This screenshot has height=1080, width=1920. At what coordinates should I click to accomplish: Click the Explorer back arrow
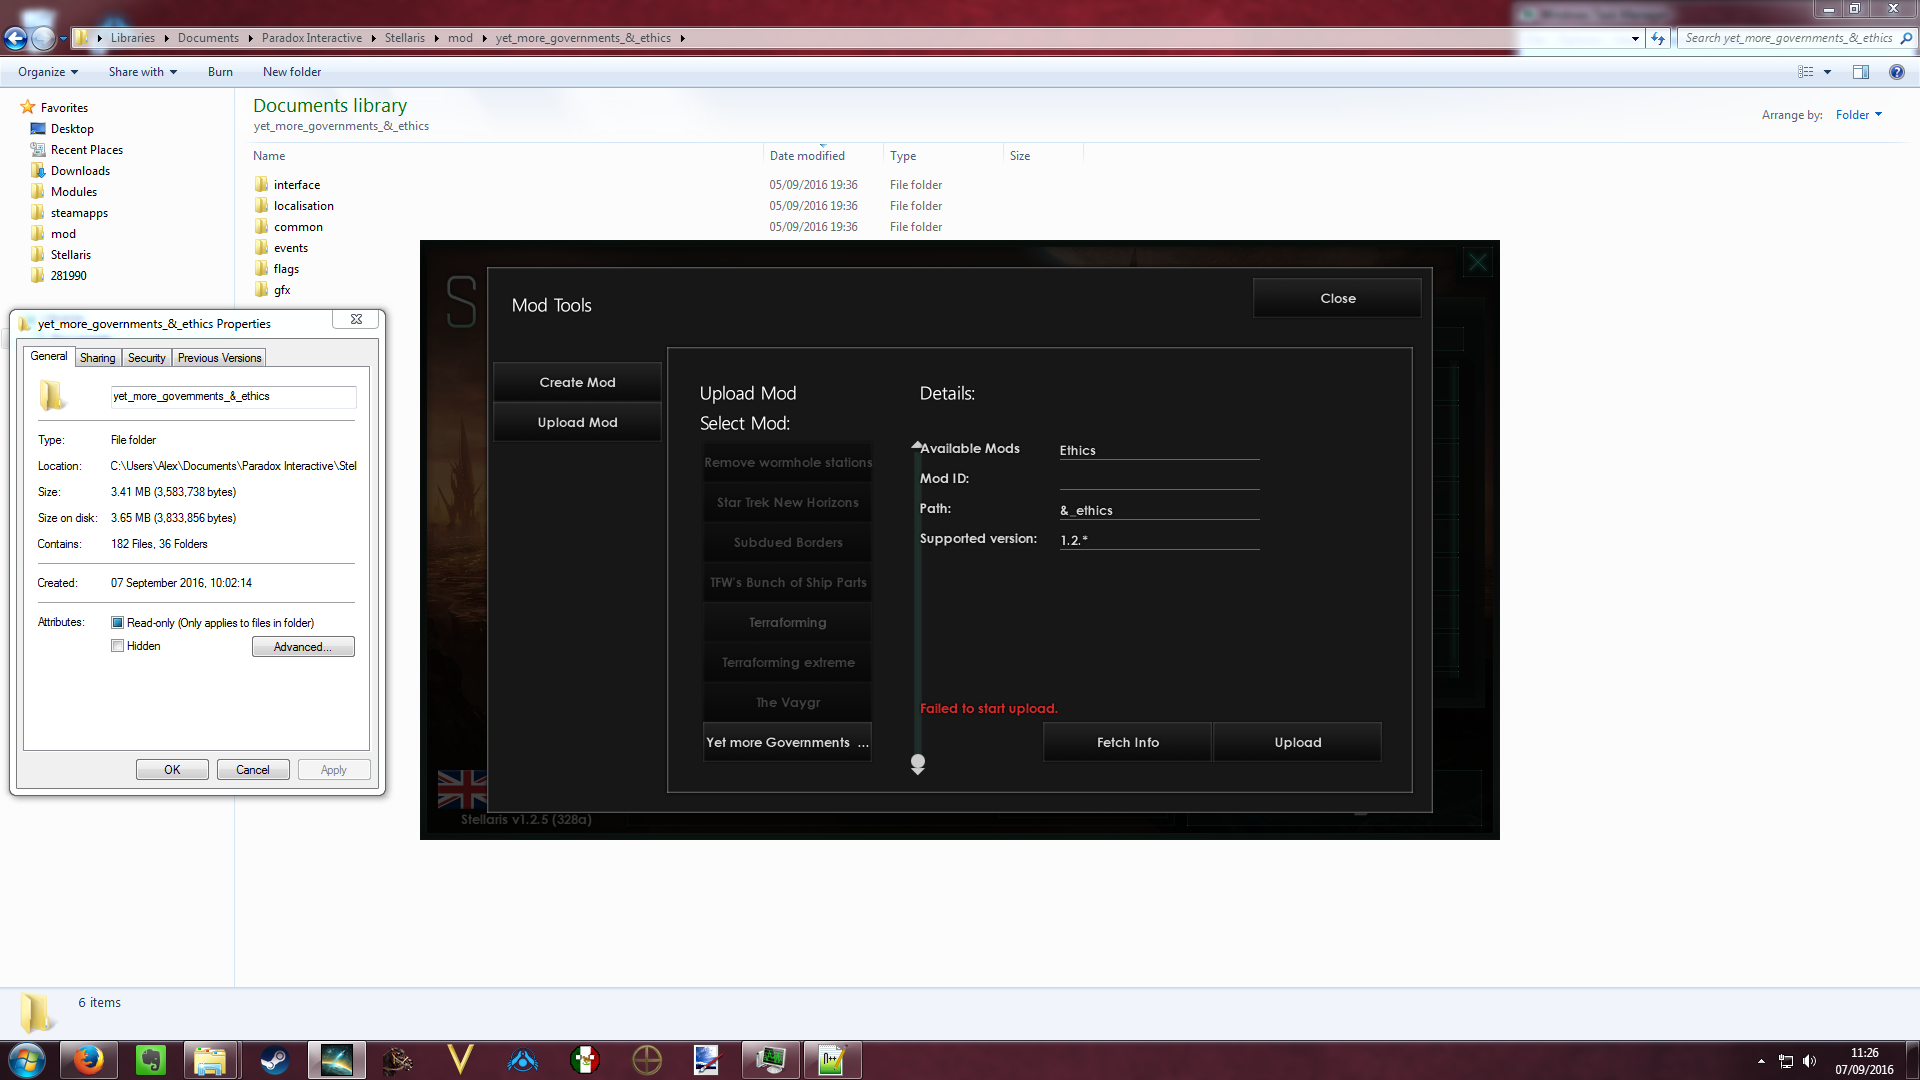[16, 38]
